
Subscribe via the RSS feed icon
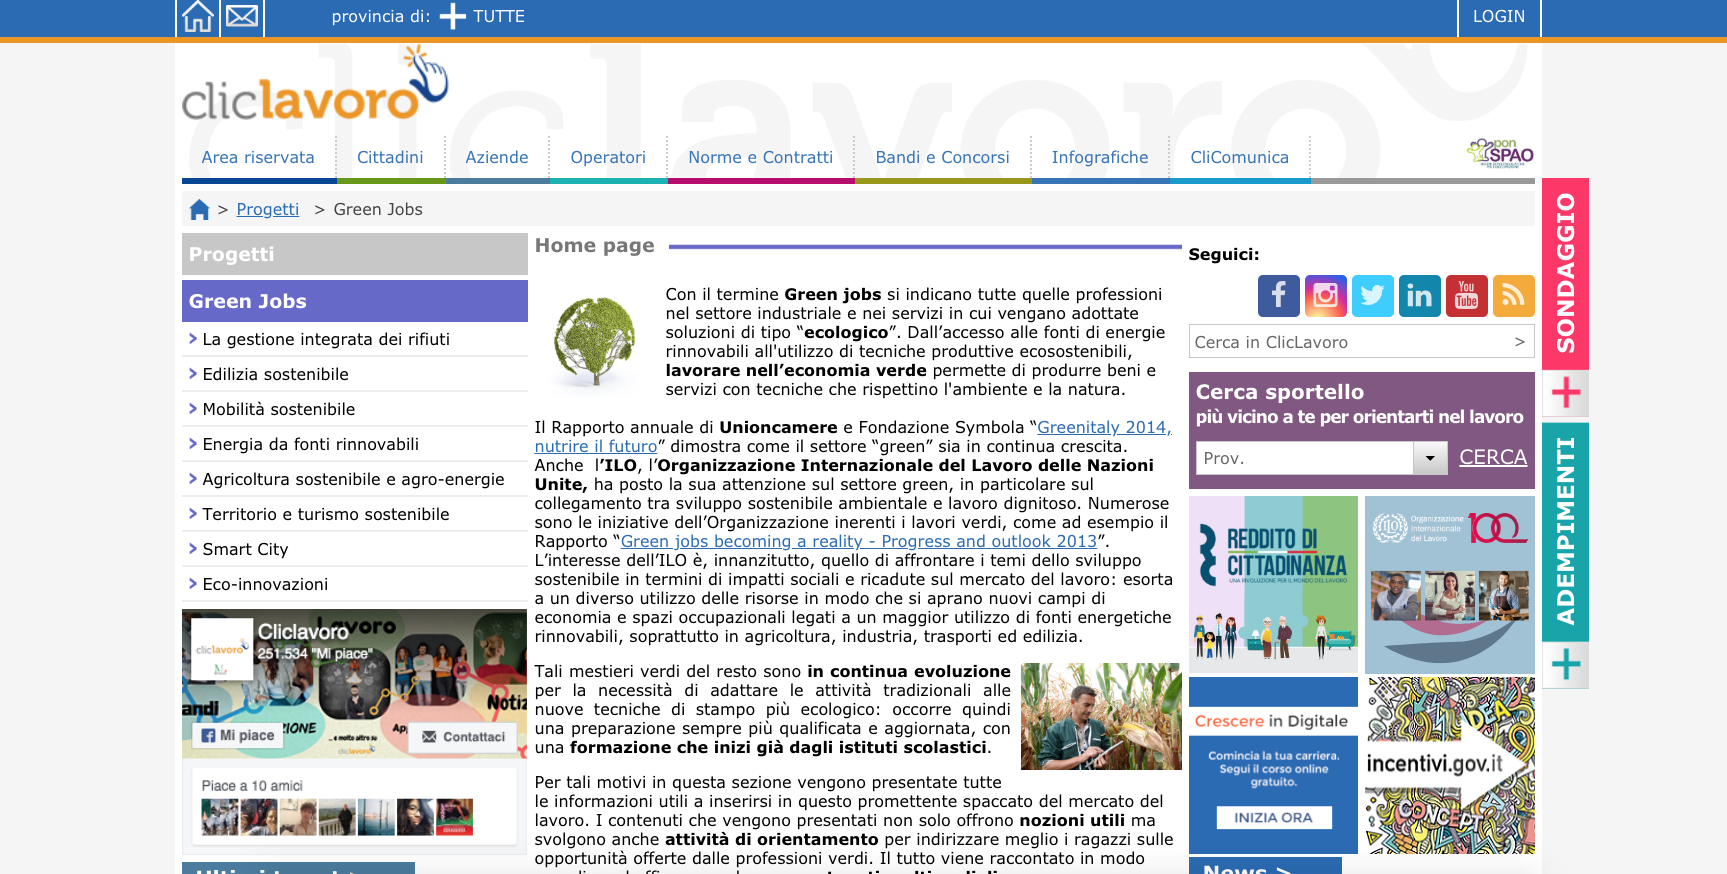[1513, 296]
